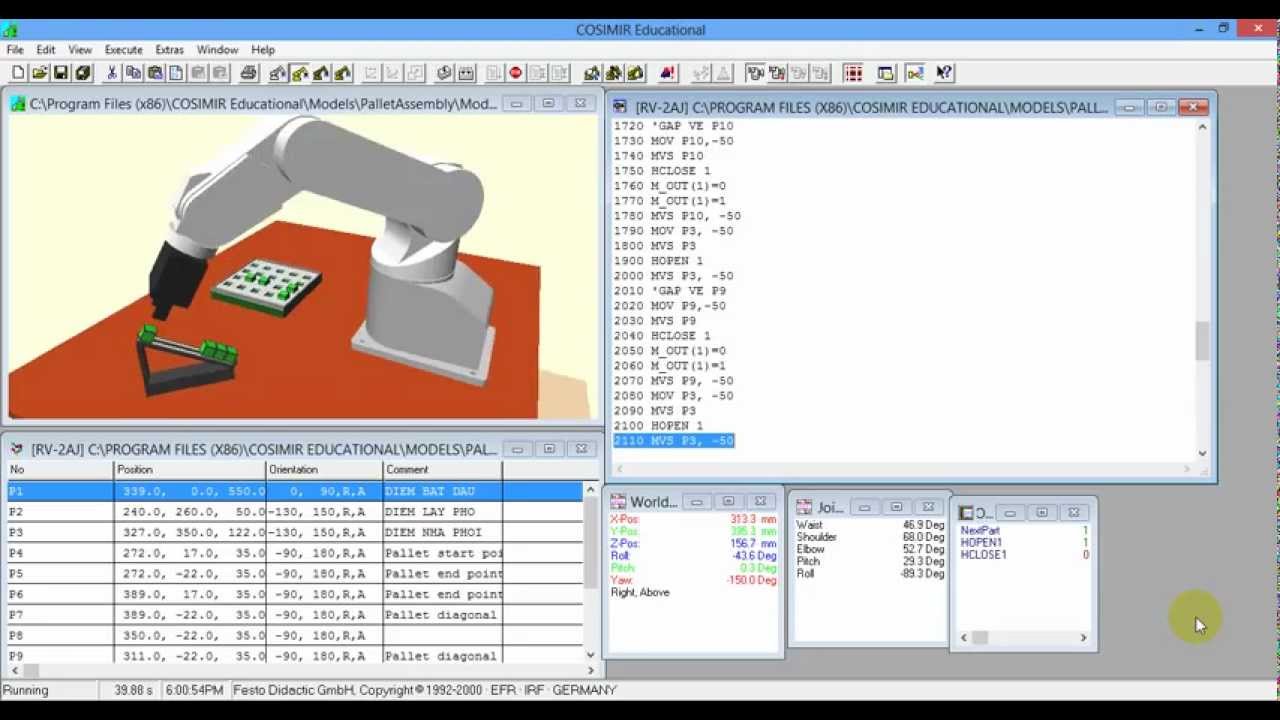Image resolution: width=1280 pixels, height=720 pixels.
Task: Click the program editor vertical scrollbar thumb
Action: pos(1202,341)
